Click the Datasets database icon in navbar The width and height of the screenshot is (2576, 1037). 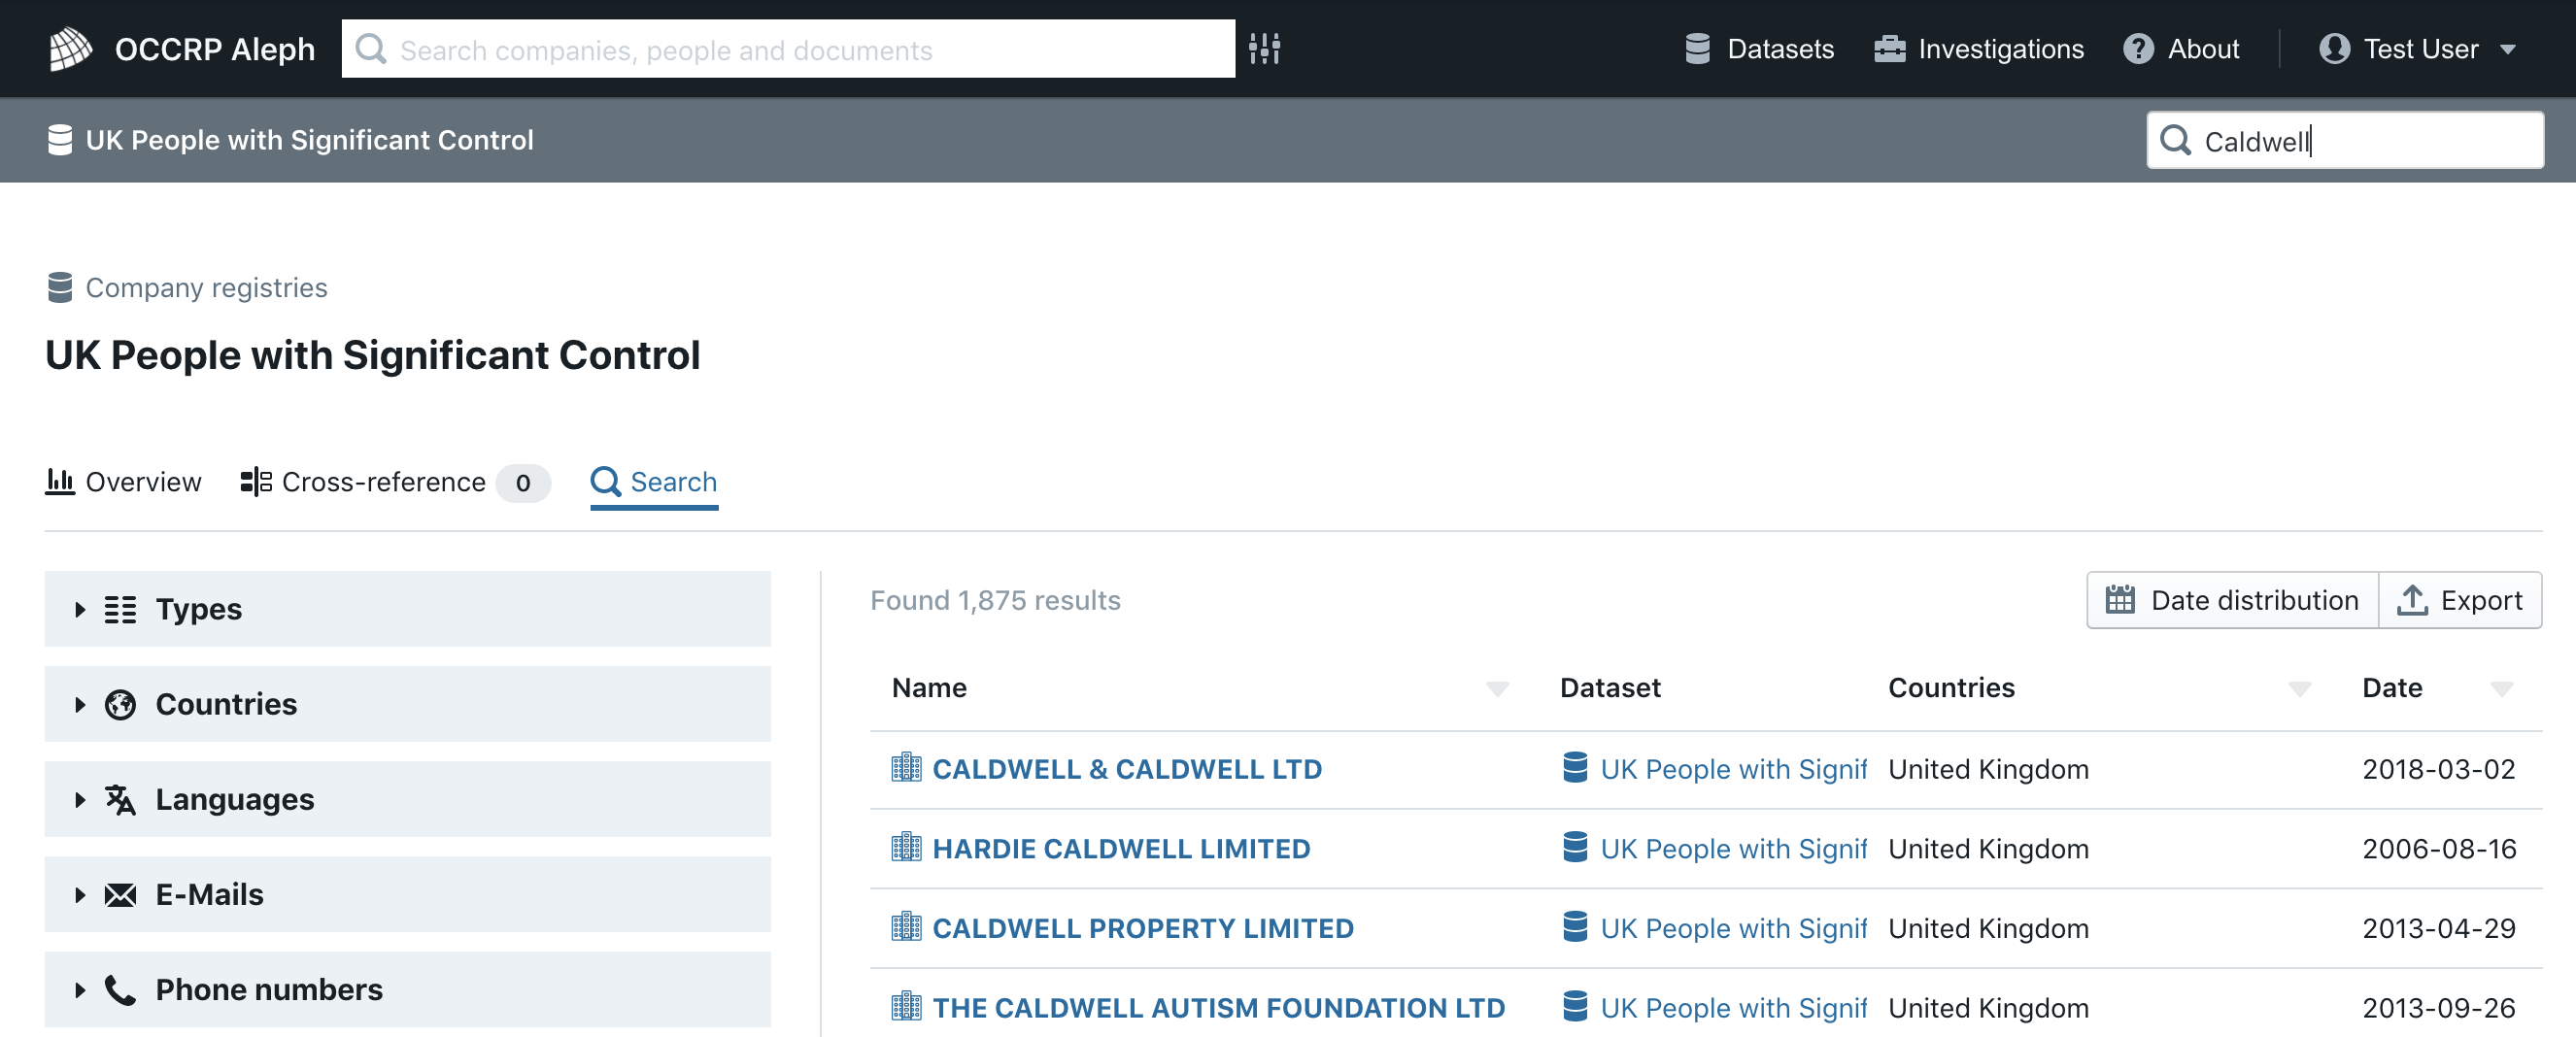(1697, 48)
